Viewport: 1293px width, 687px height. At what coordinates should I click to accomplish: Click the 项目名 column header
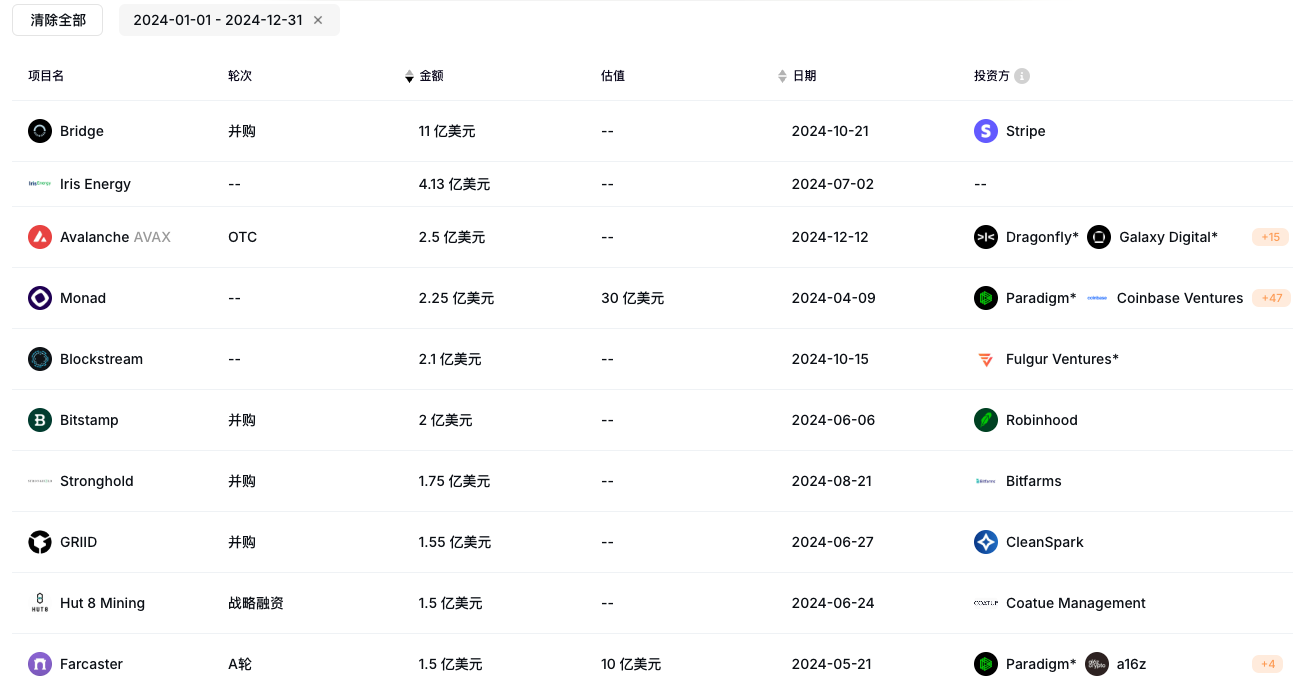pyautogui.click(x=46, y=76)
